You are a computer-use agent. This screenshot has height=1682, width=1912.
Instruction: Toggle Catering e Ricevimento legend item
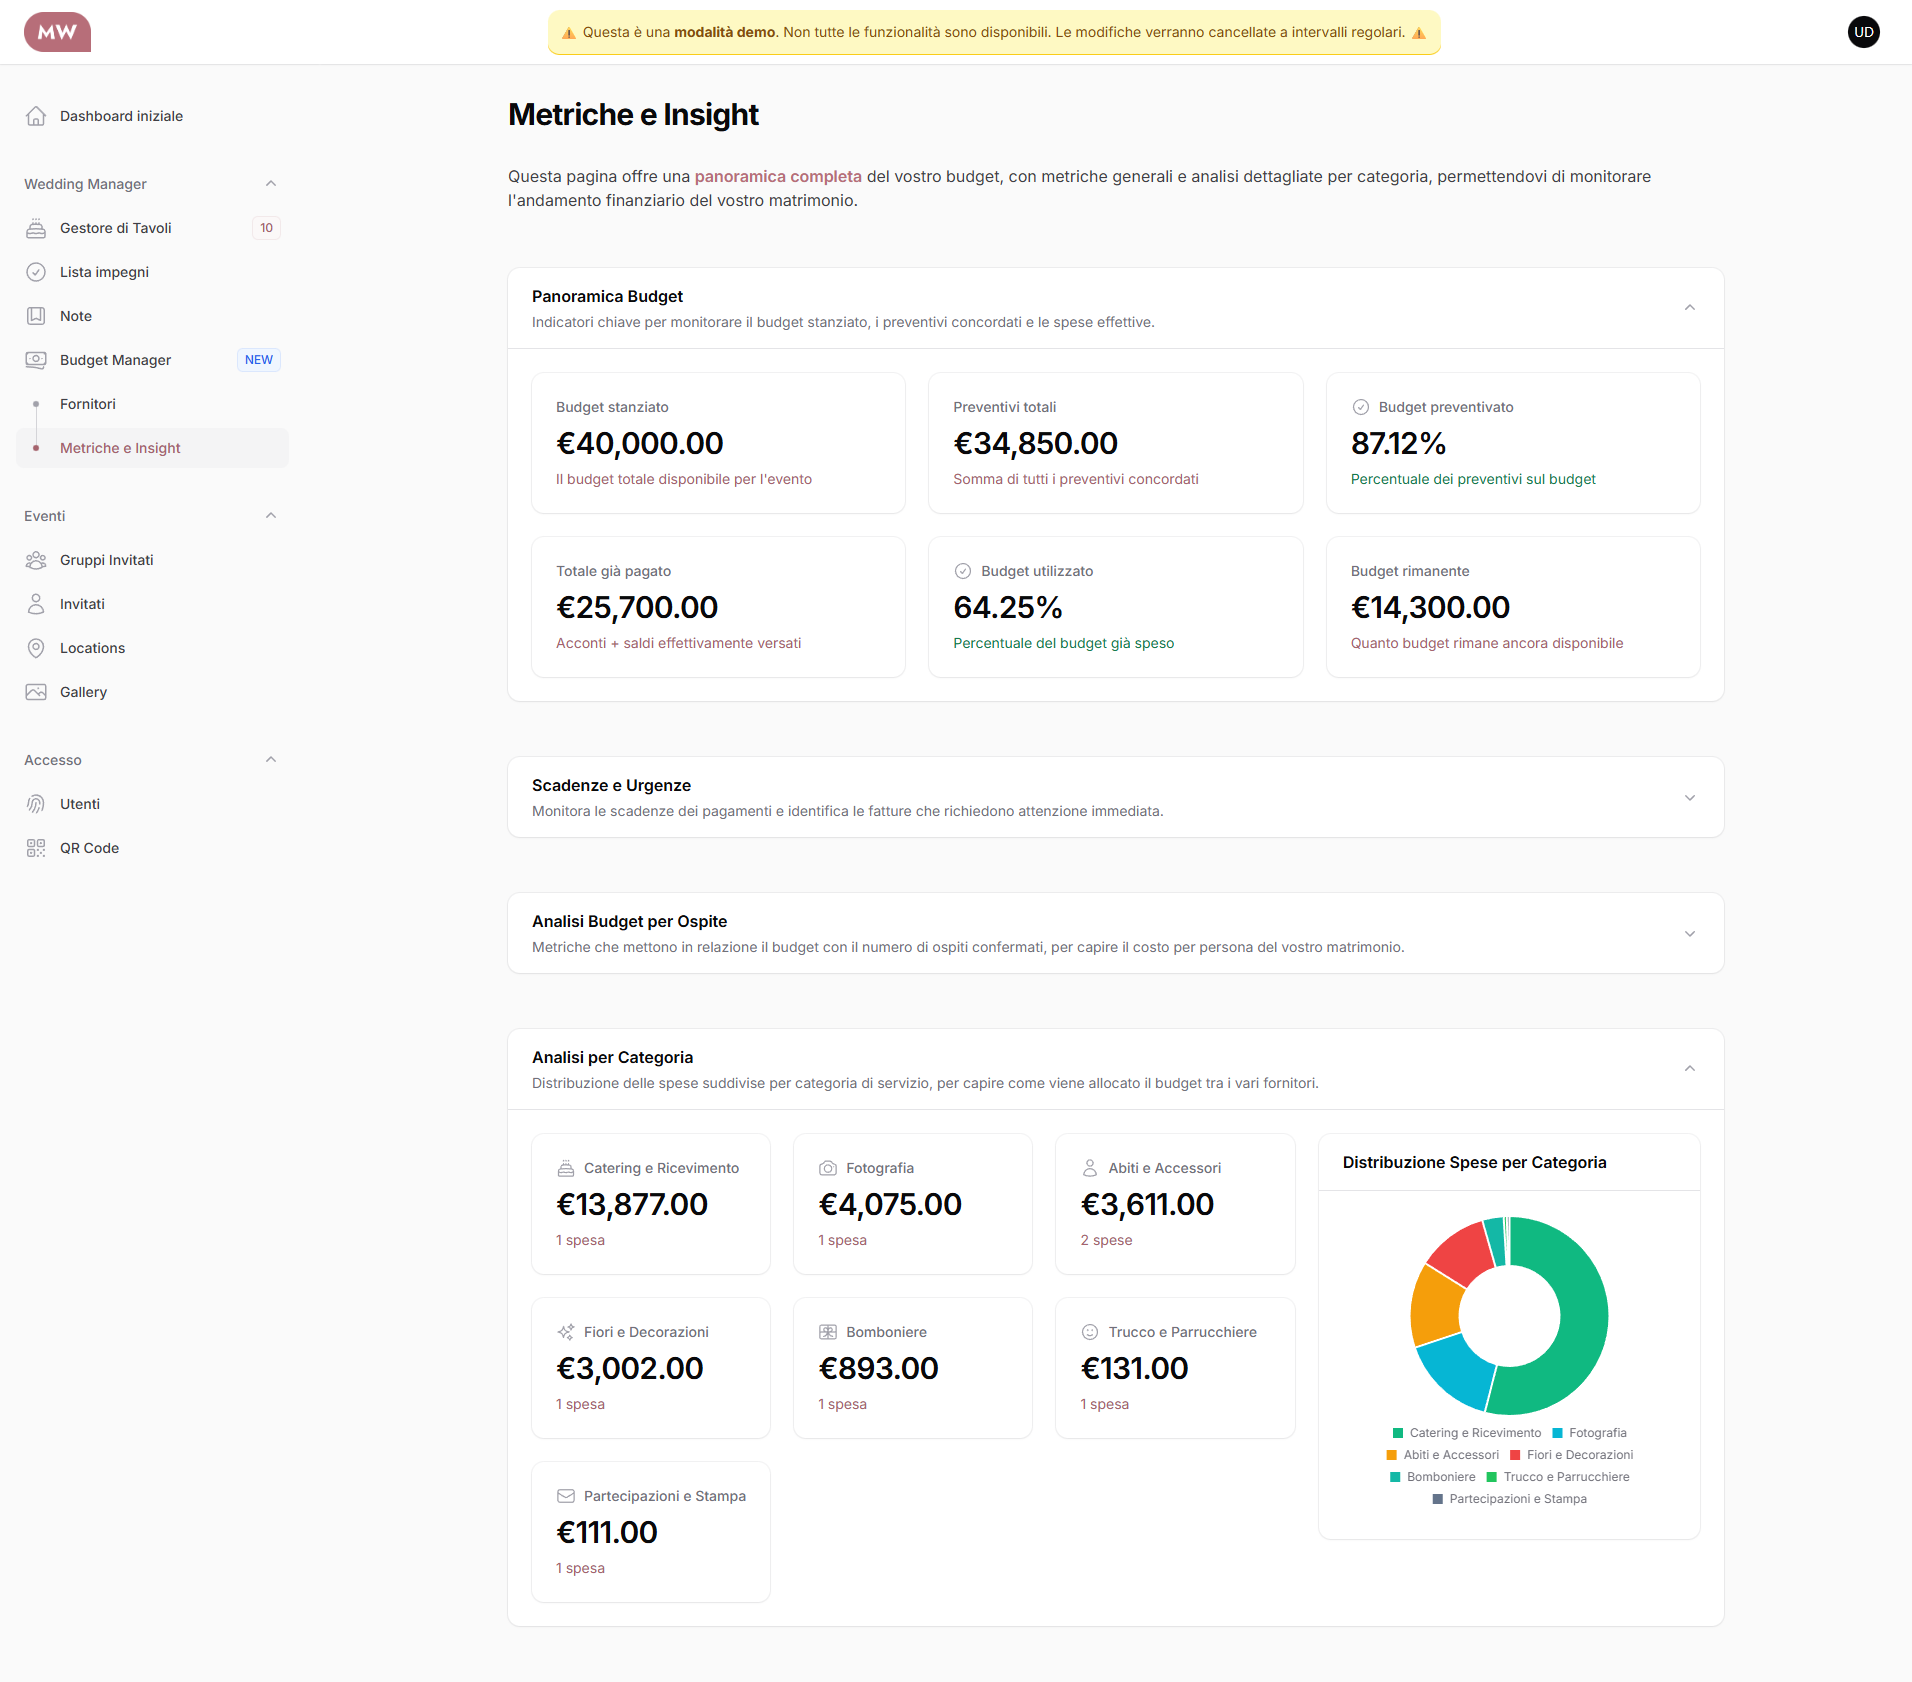pos(1466,1433)
